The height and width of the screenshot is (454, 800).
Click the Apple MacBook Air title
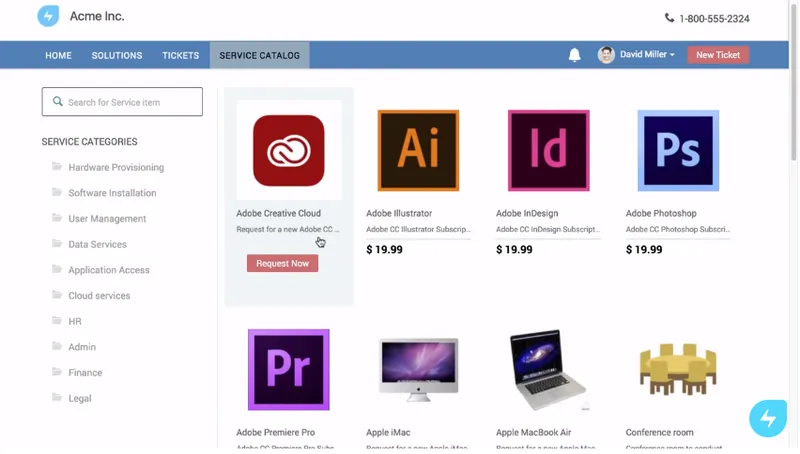534,432
